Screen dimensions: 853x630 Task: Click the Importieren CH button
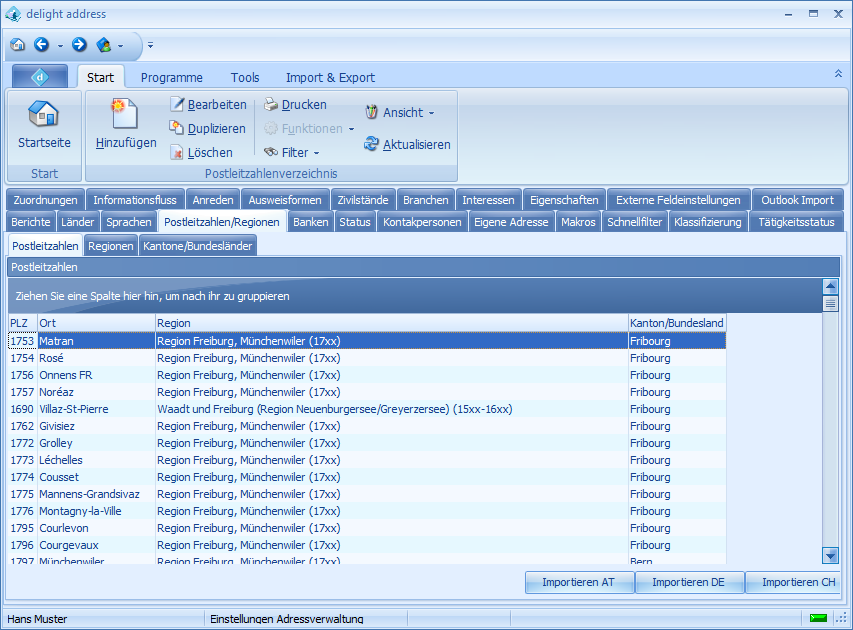point(798,582)
